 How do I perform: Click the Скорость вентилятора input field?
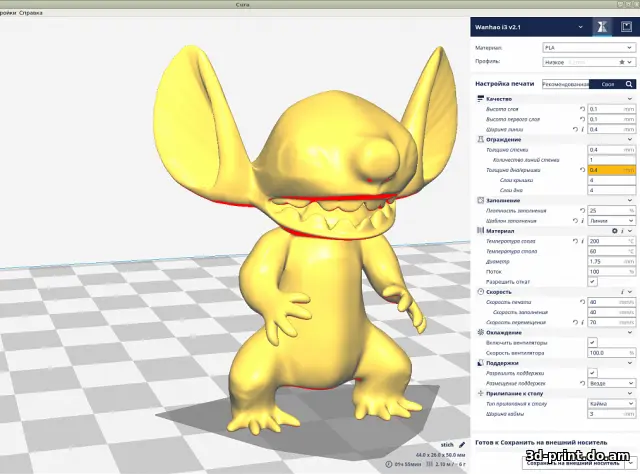tap(611, 353)
